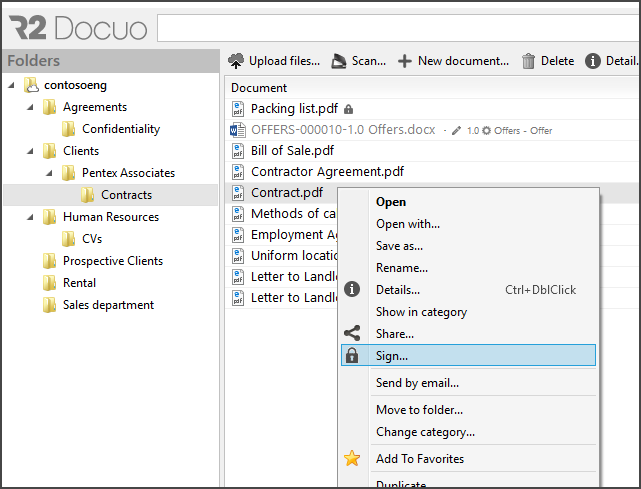Click the lock icon next to Packing list.pdf

(348, 108)
